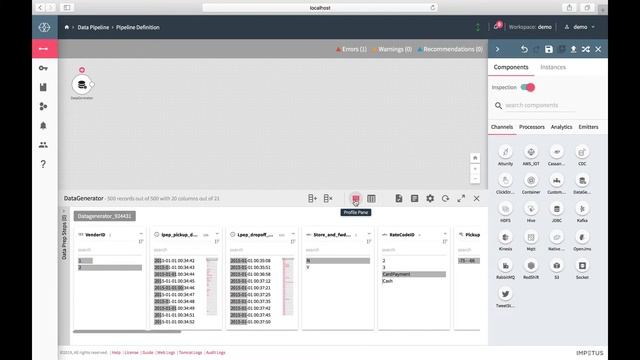Click the search components input field
640x360 pixels.
(540, 105)
